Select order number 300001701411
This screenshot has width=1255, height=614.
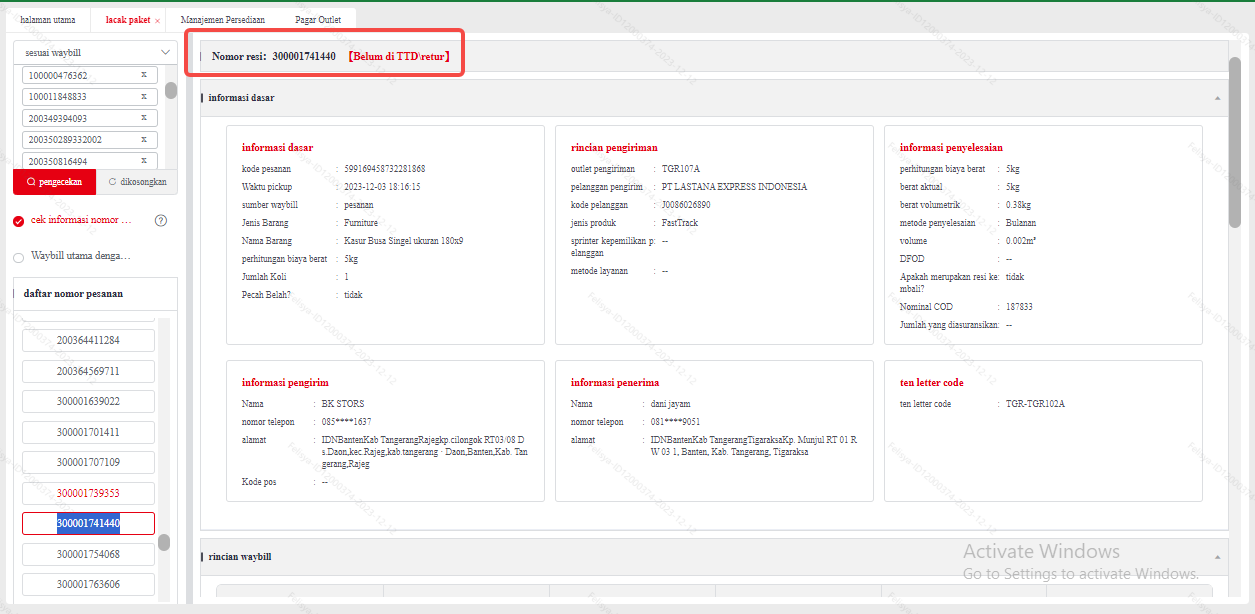(x=88, y=432)
